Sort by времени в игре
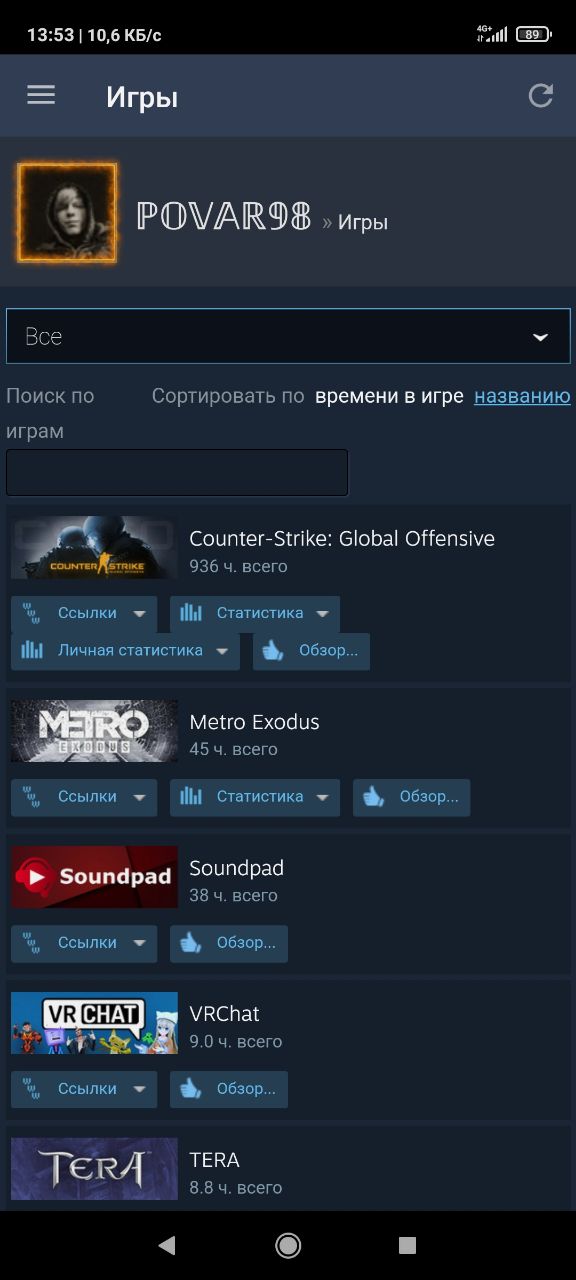 389,396
